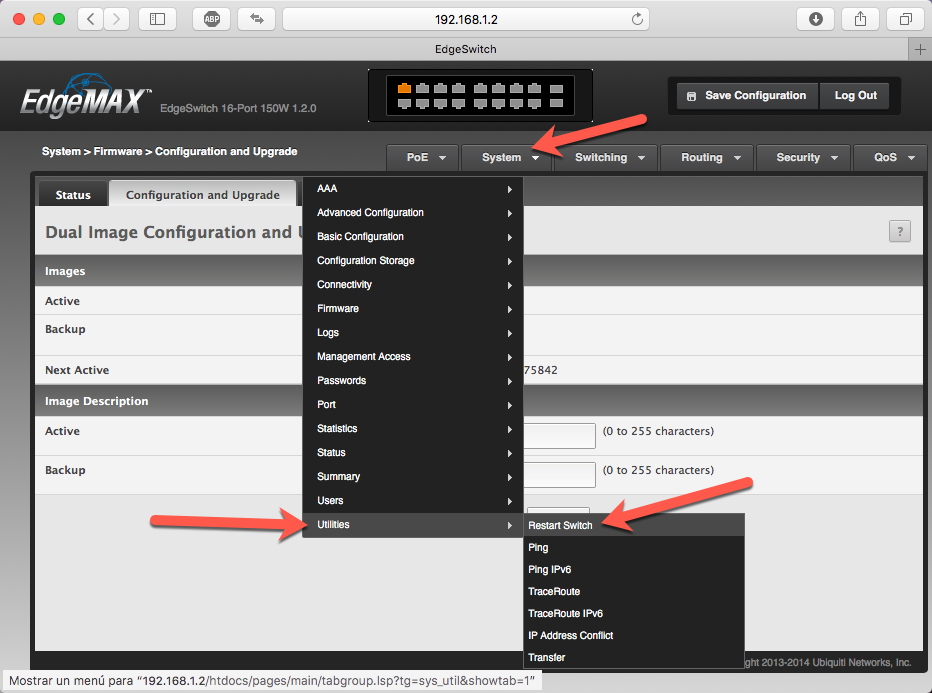The width and height of the screenshot is (932, 693).
Task: Click the Safari share icon
Action: tap(860, 19)
